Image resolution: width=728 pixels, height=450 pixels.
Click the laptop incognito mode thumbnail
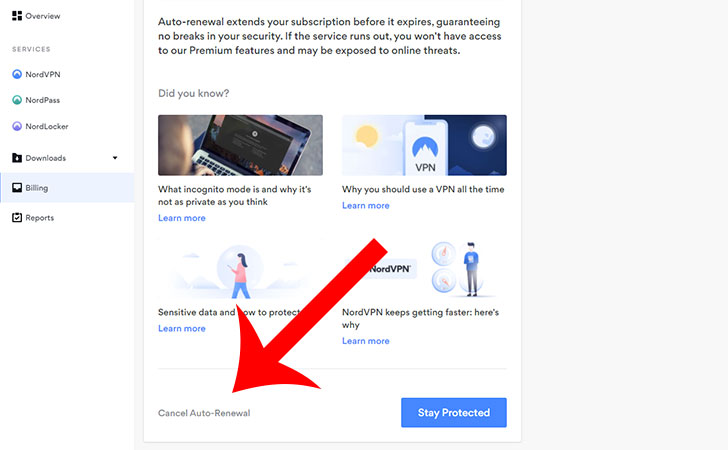(x=240, y=145)
